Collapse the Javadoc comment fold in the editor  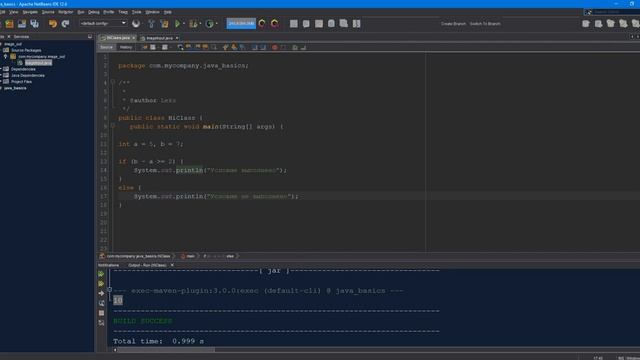tap(113, 82)
